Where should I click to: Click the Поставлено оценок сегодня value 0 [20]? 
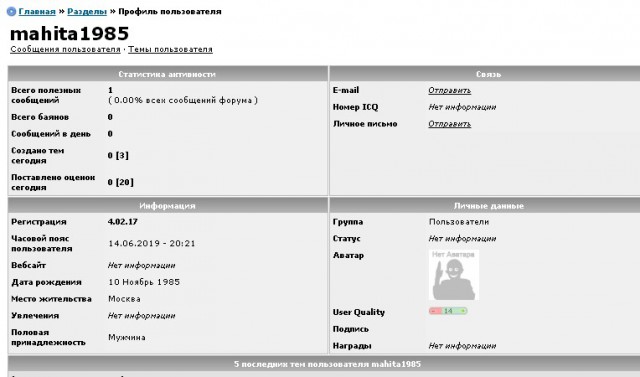coord(120,182)
